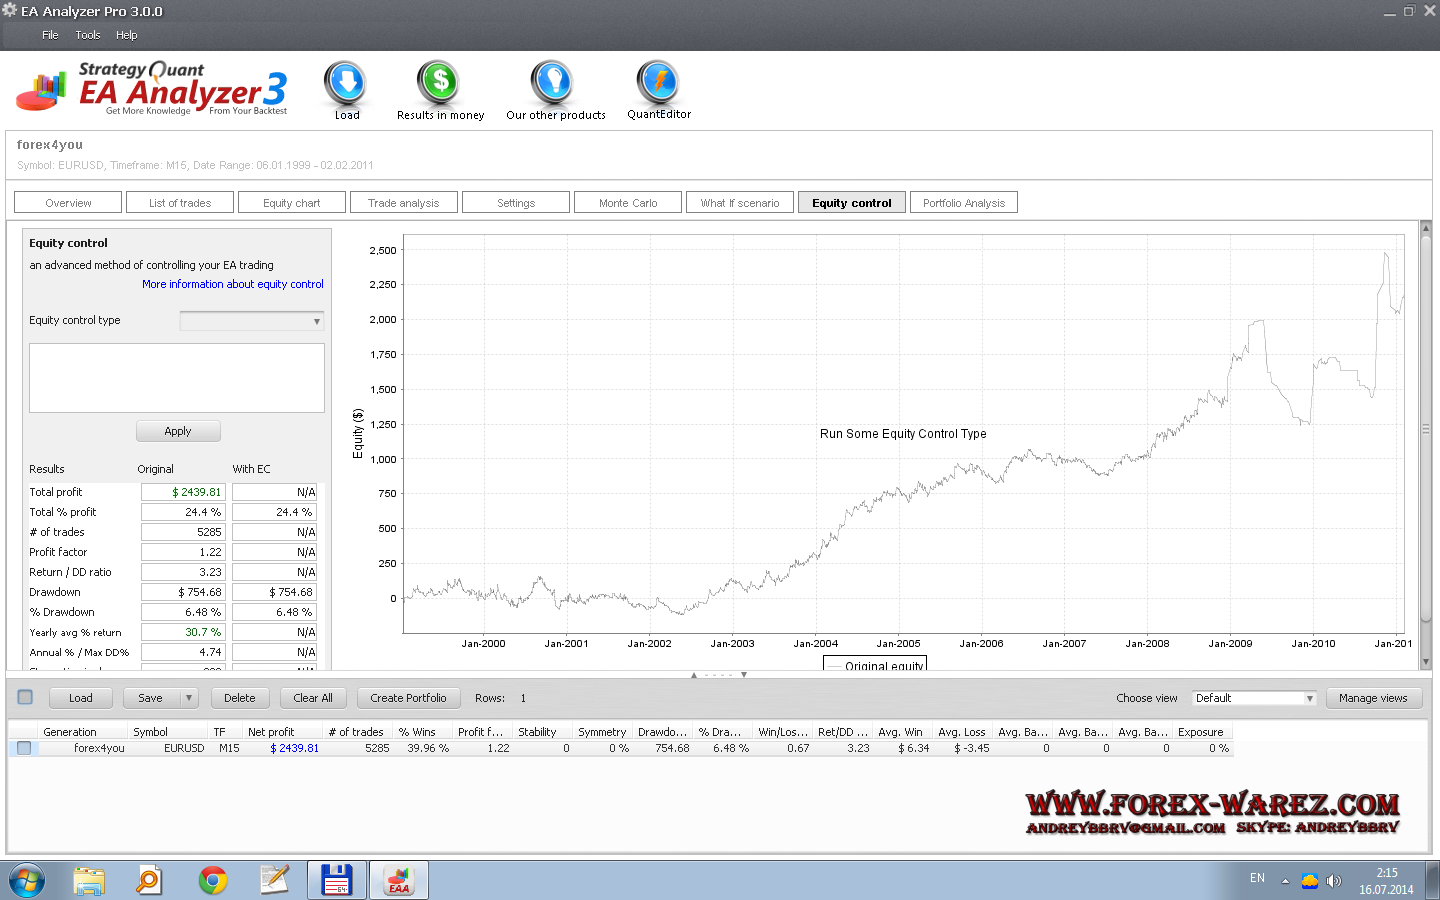This screenshot has width=1440, height=900.
Task: Open the Save button dropdown arrow
Action: pyautogui.click(x=188, y=698)
